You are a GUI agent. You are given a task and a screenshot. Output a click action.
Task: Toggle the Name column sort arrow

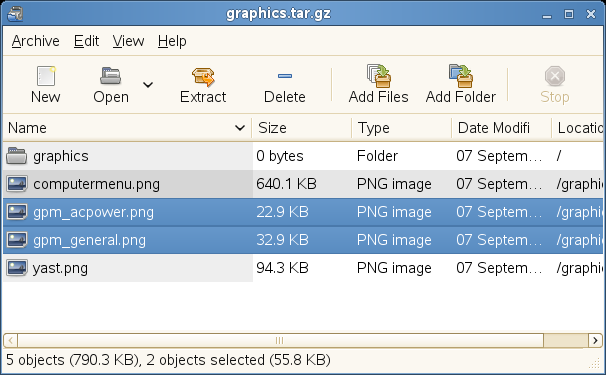pyautogui.click(x=240, y=128)
